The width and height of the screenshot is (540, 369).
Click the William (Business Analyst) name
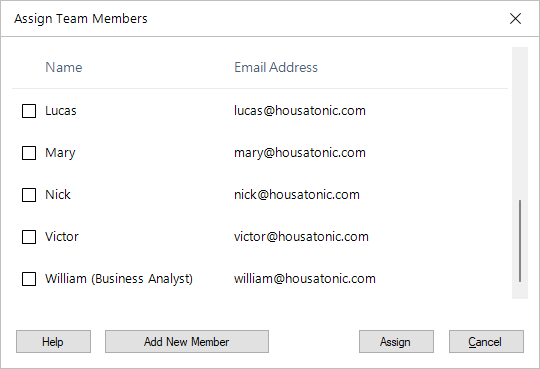coord(119,279)
